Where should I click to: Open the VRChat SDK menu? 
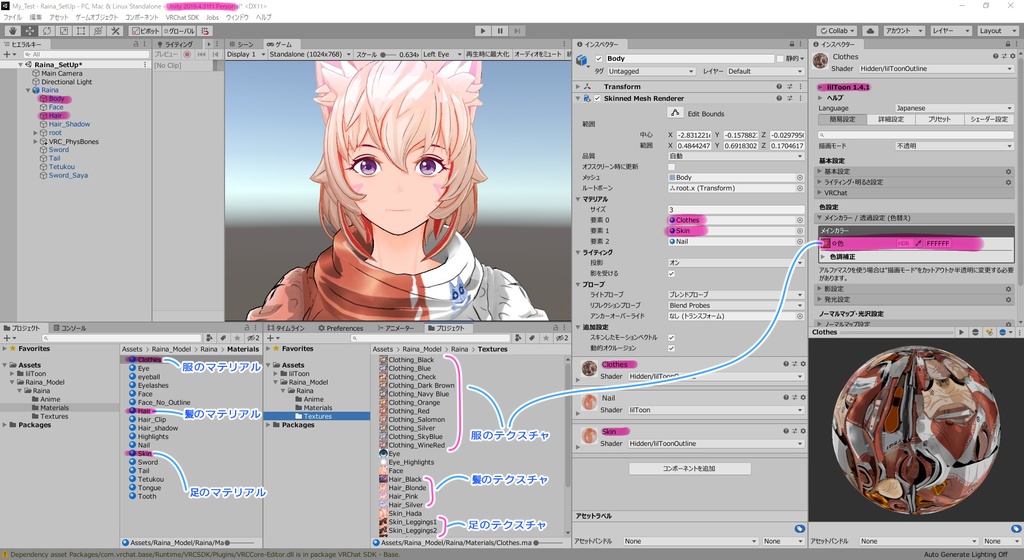[x=182, y=18]
